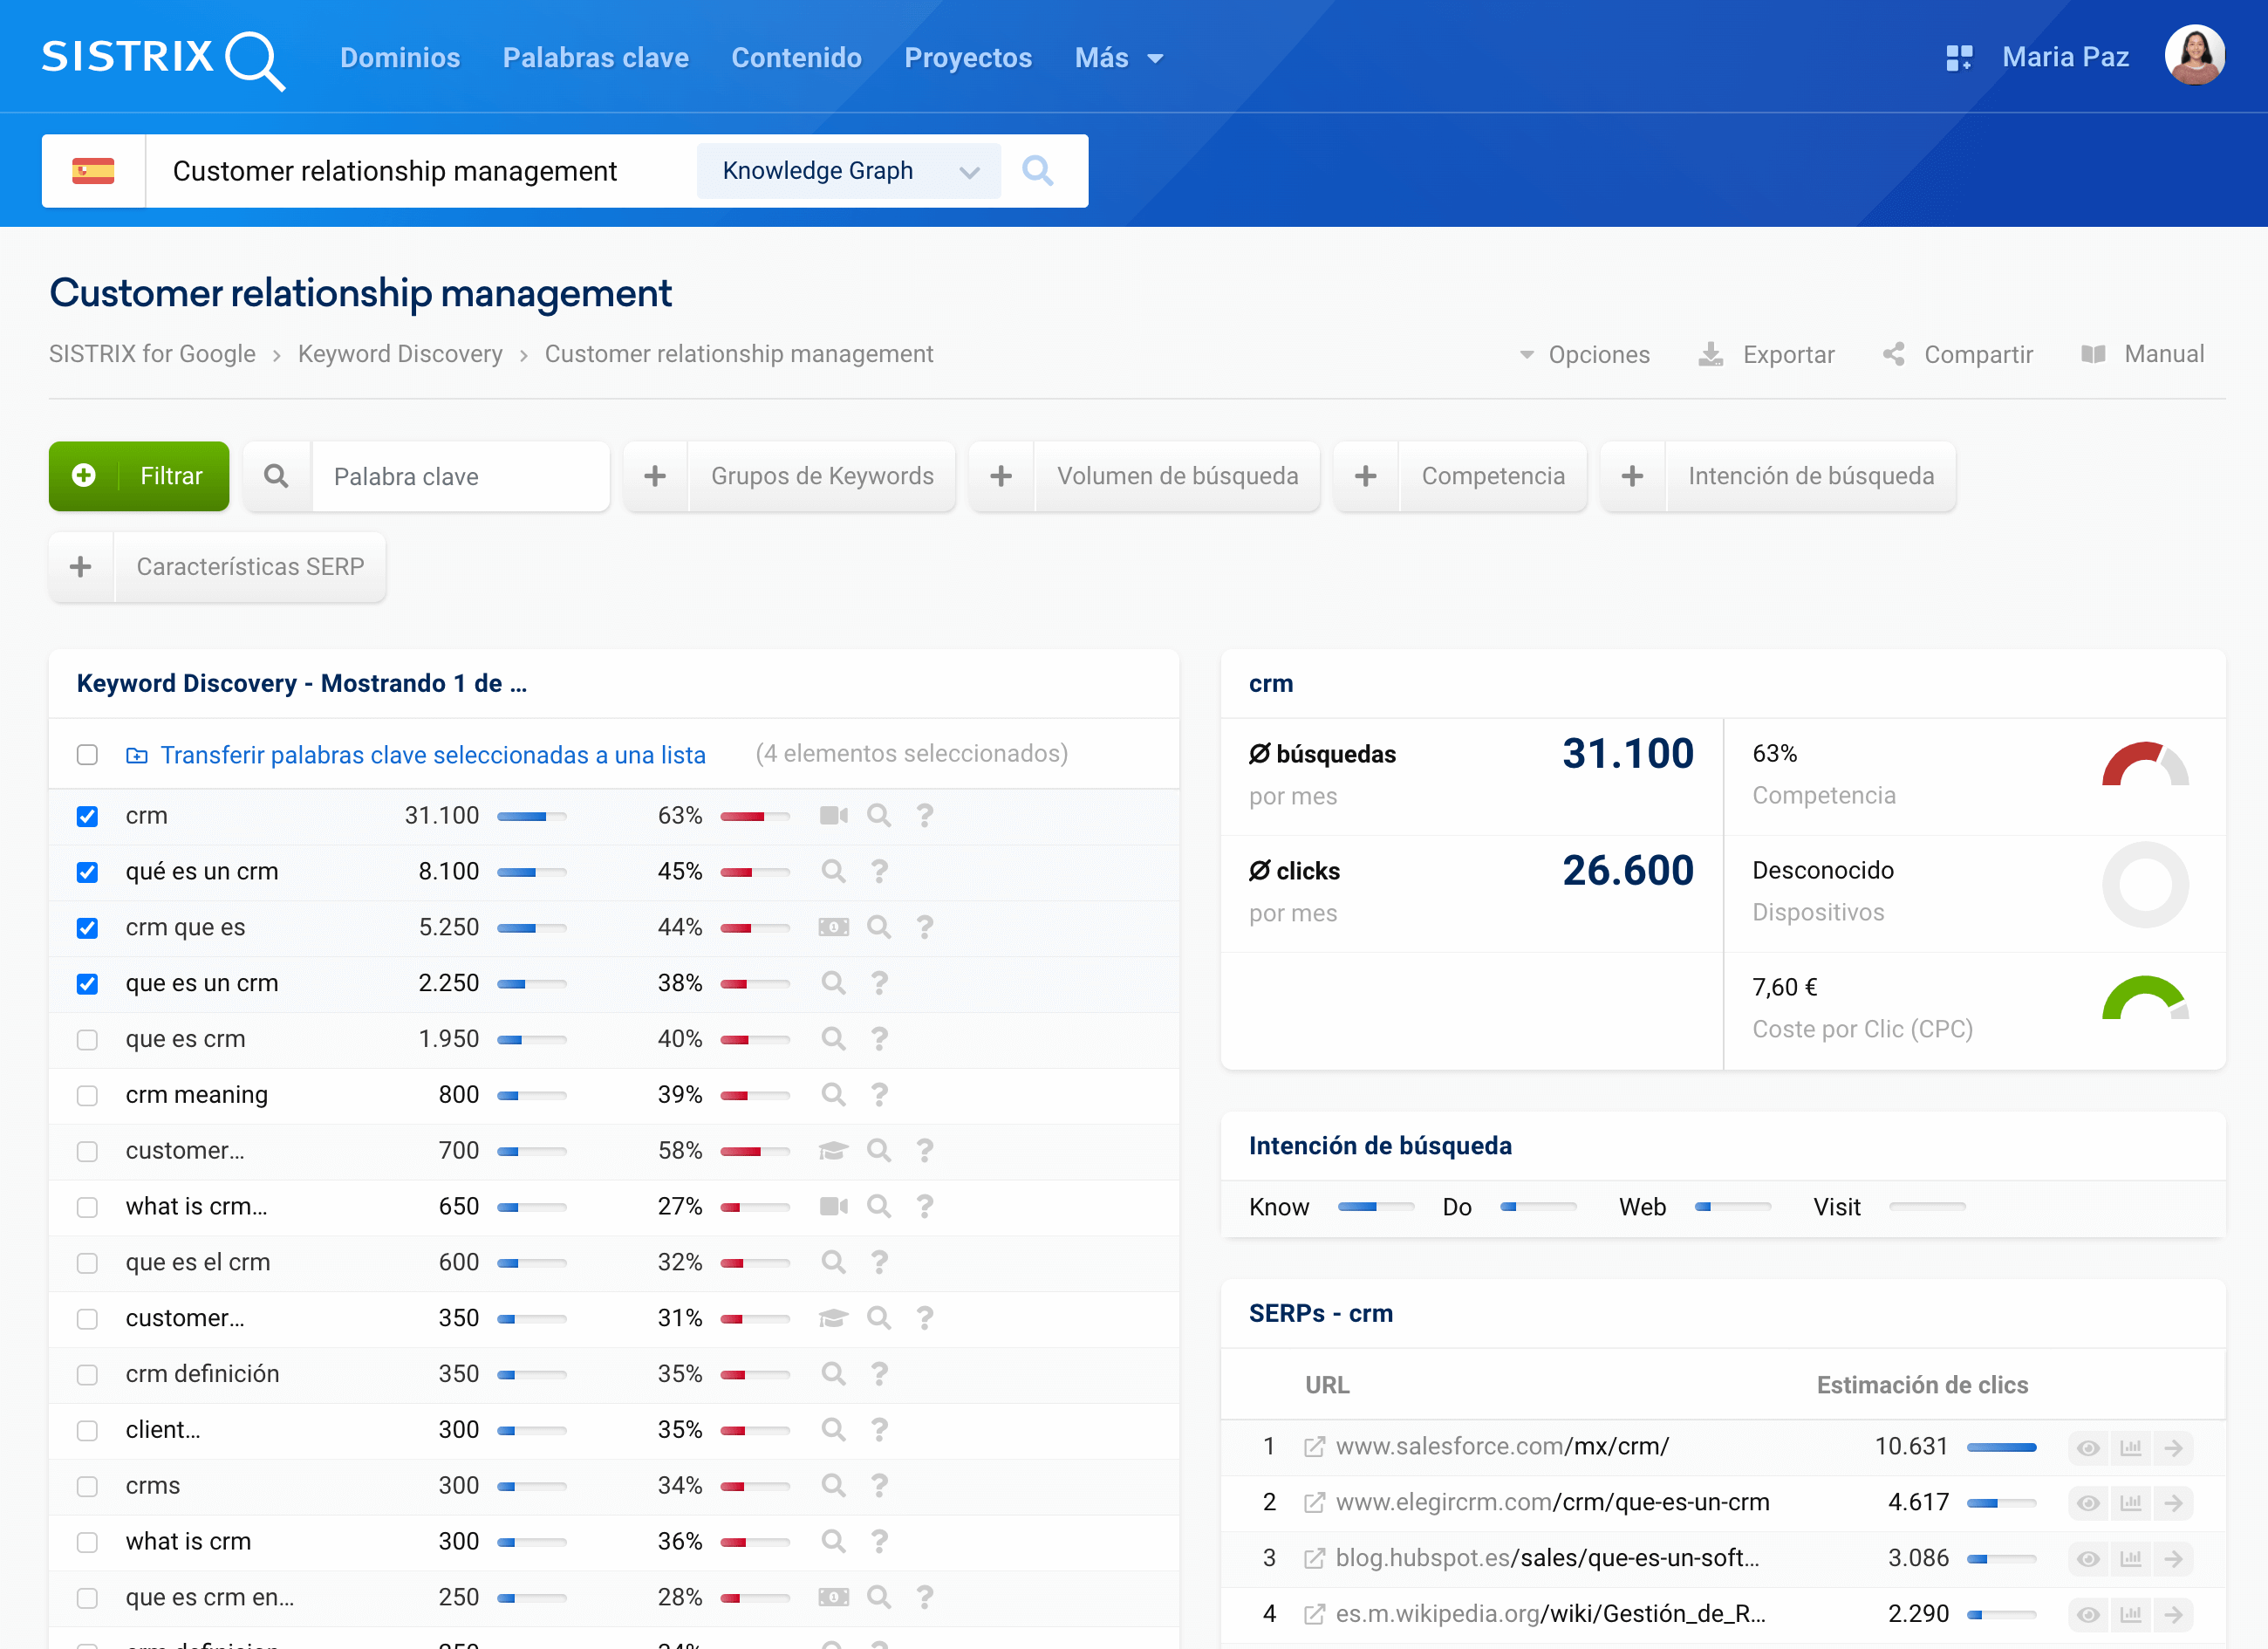Click chart icon in elegircrm.com SERP row
The height and width of the screenshot is (1649, 2268).
coord(2131,1503)
